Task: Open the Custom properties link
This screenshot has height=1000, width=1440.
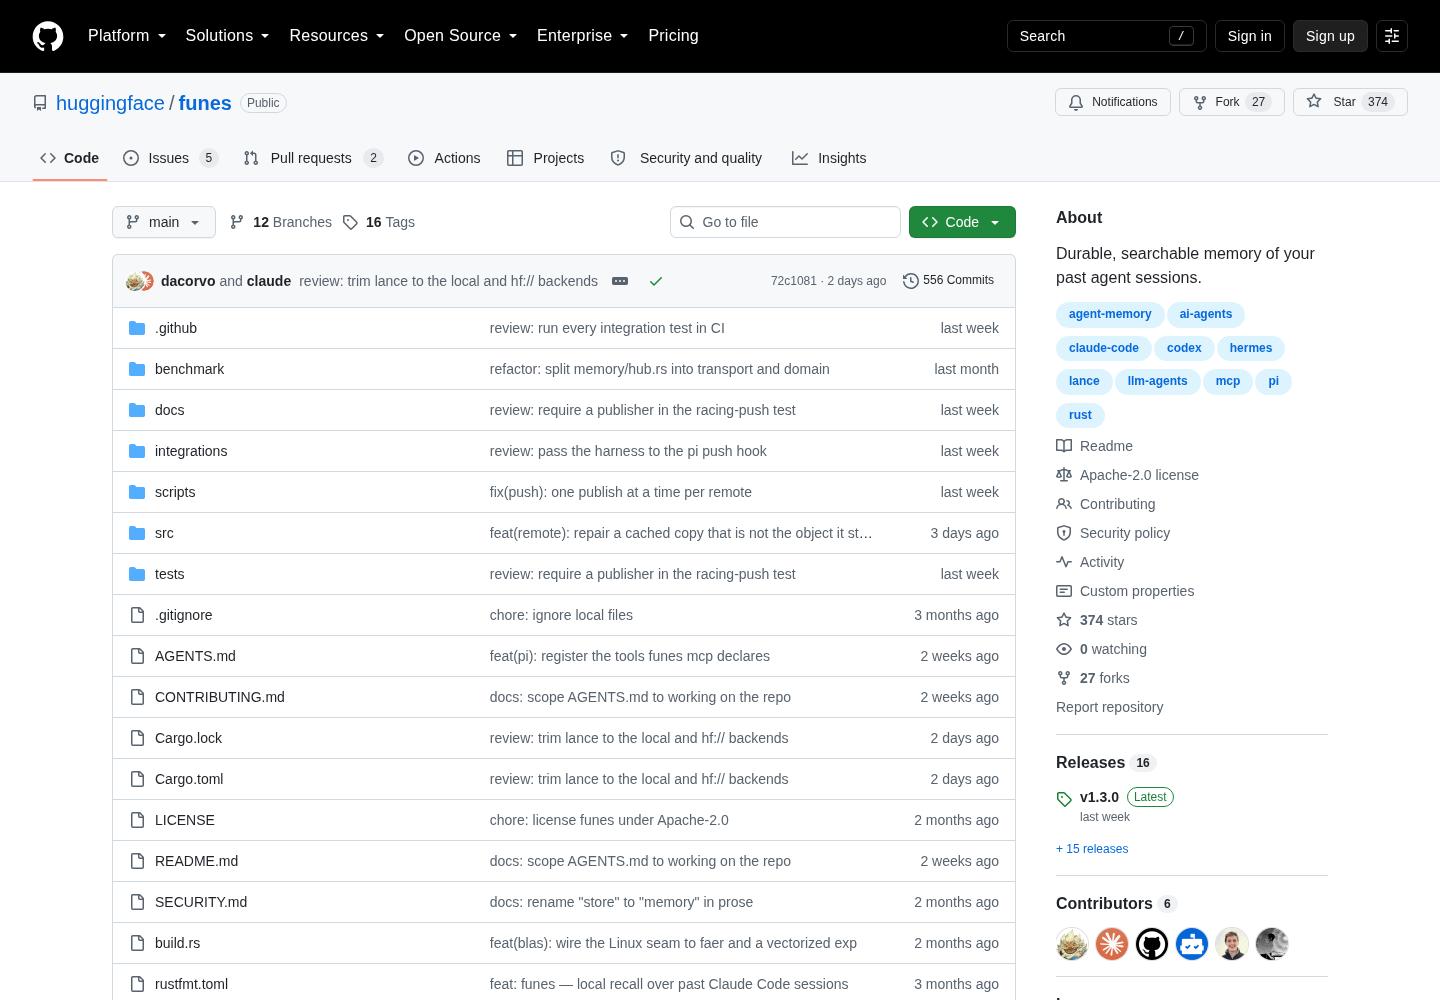Action: pos(1137,591)
